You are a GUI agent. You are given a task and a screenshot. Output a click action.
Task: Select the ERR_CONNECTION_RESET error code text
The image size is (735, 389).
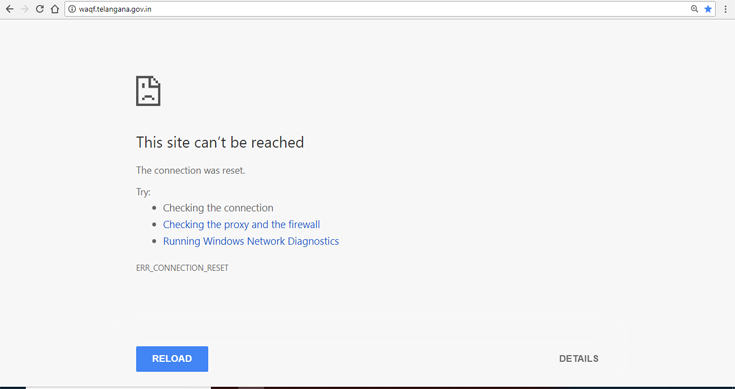pos(182,268)
